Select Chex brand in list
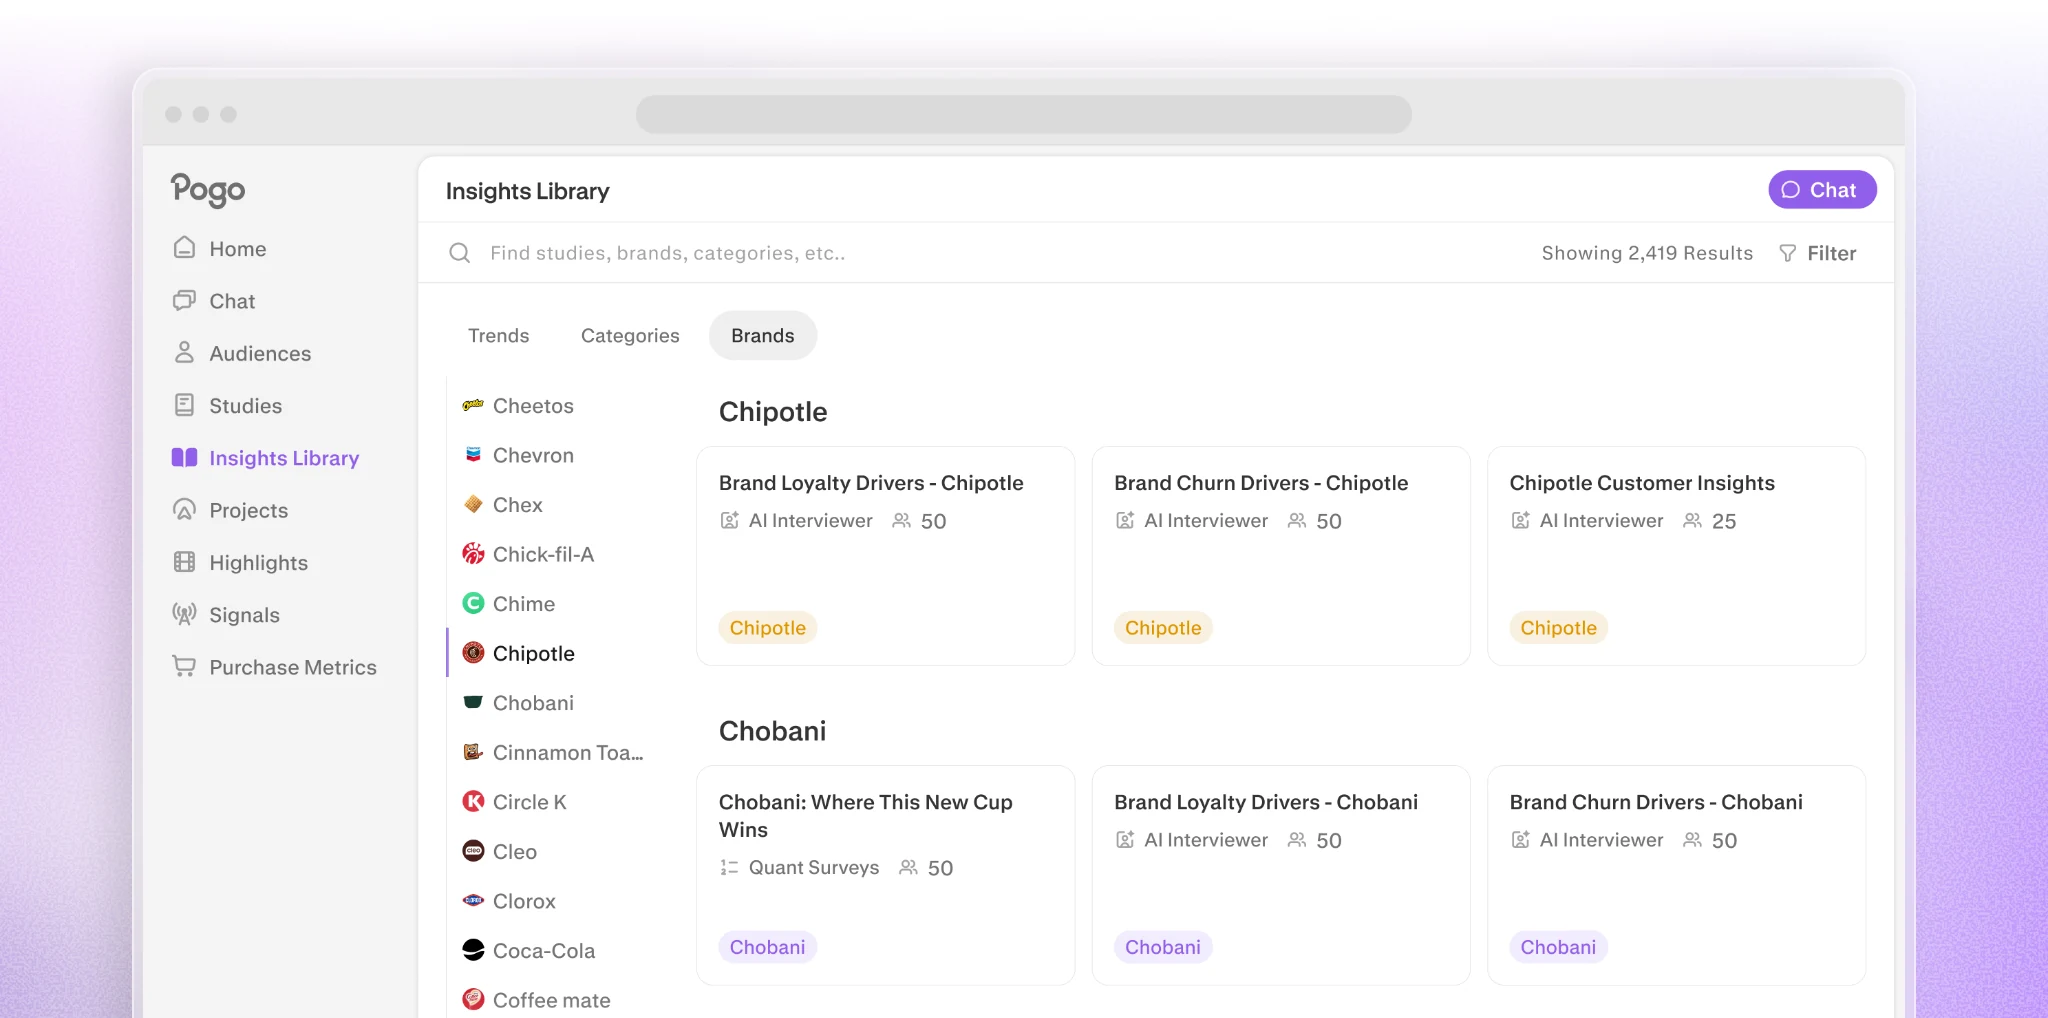Image resolution: width=2048 pixels, height=1018 pixels. click(503, 504)
